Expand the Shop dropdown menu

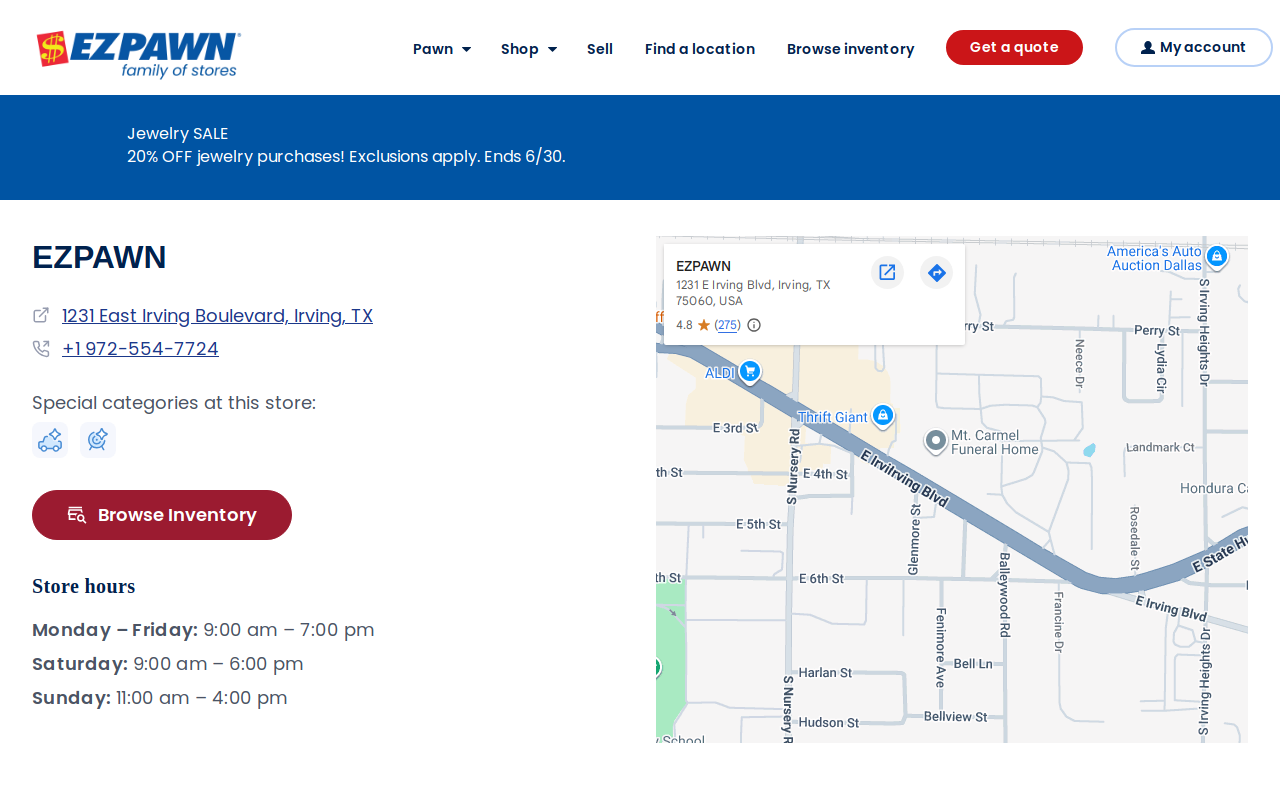point(529,49)
